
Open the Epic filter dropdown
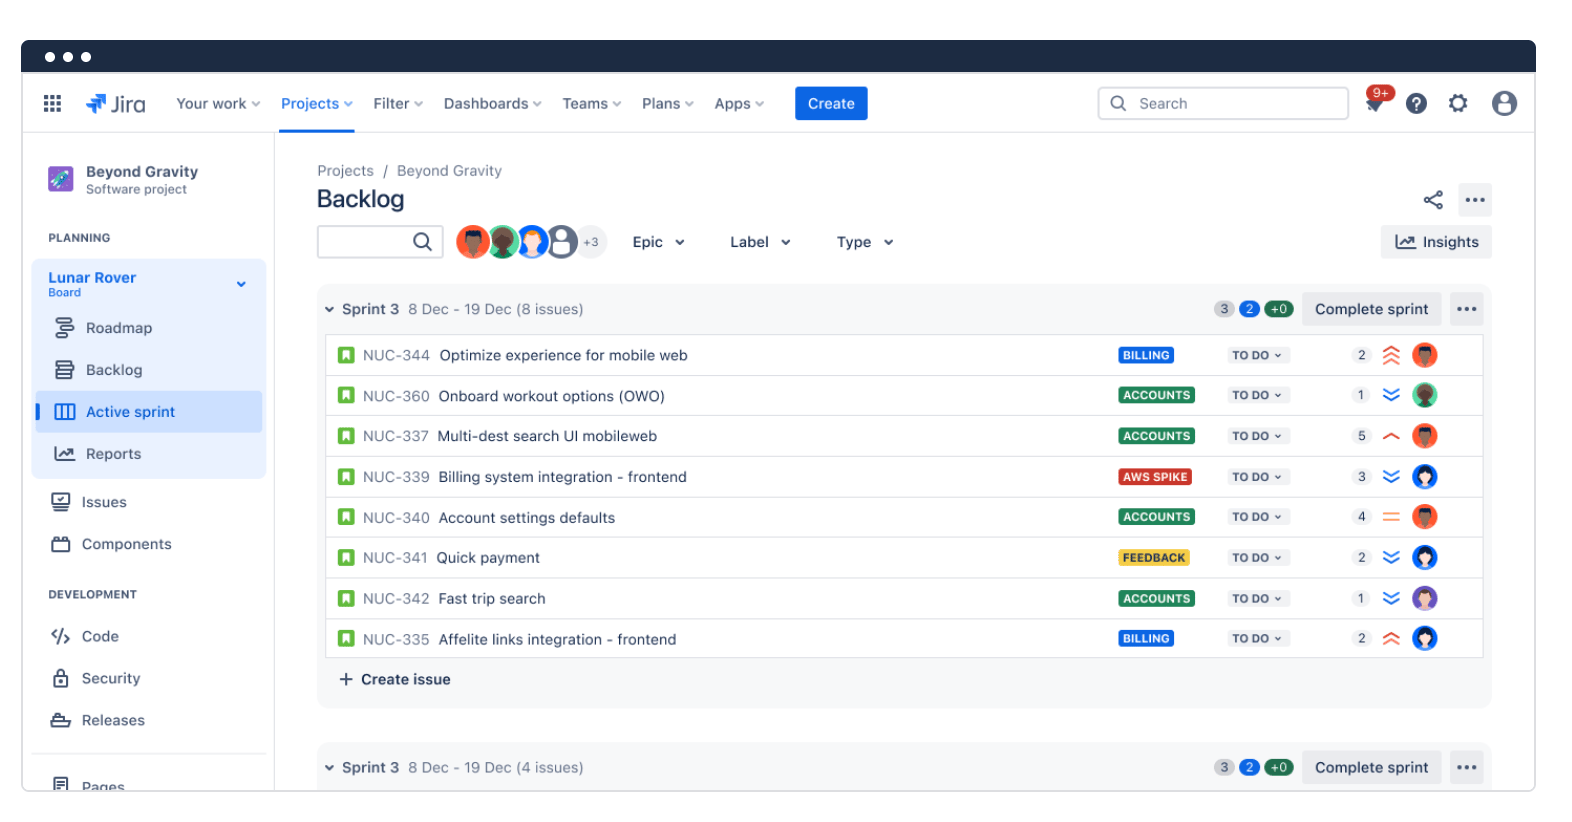pyautogui.click(x=658, y=242)
